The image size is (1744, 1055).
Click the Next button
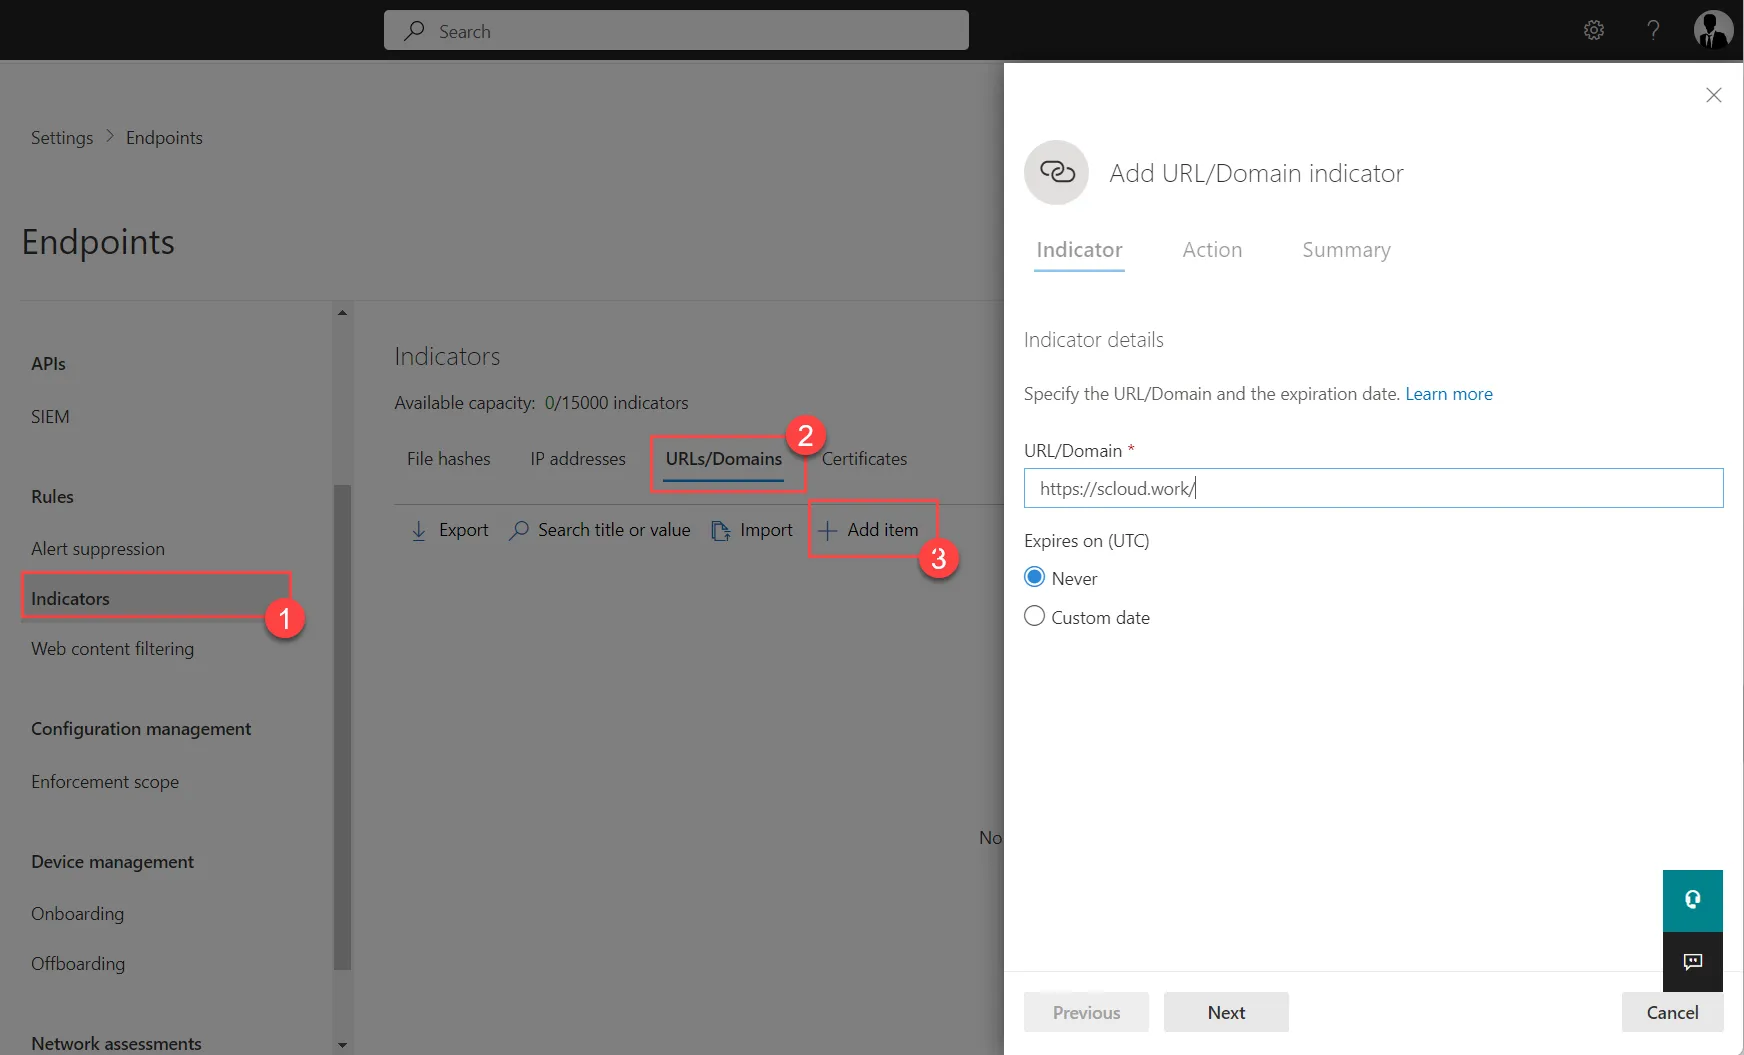tap(1226, 1012)
